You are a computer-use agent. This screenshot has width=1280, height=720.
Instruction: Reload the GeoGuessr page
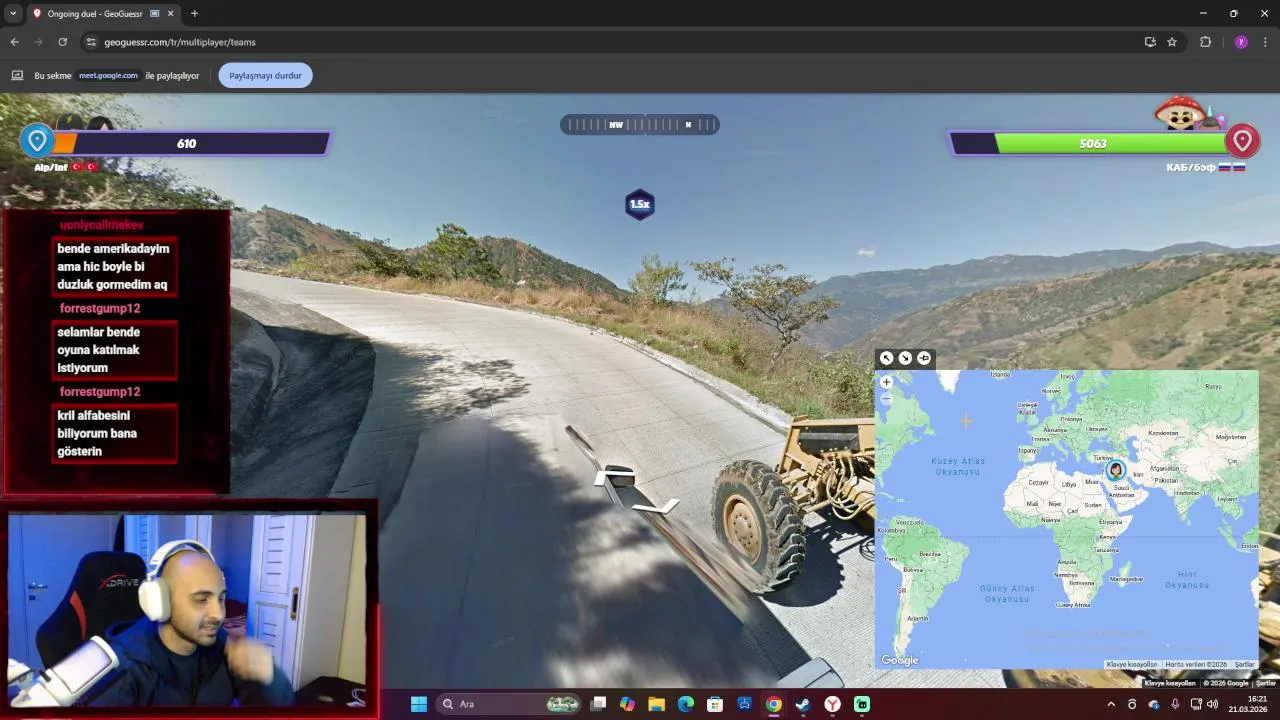(x=62, y=42)
